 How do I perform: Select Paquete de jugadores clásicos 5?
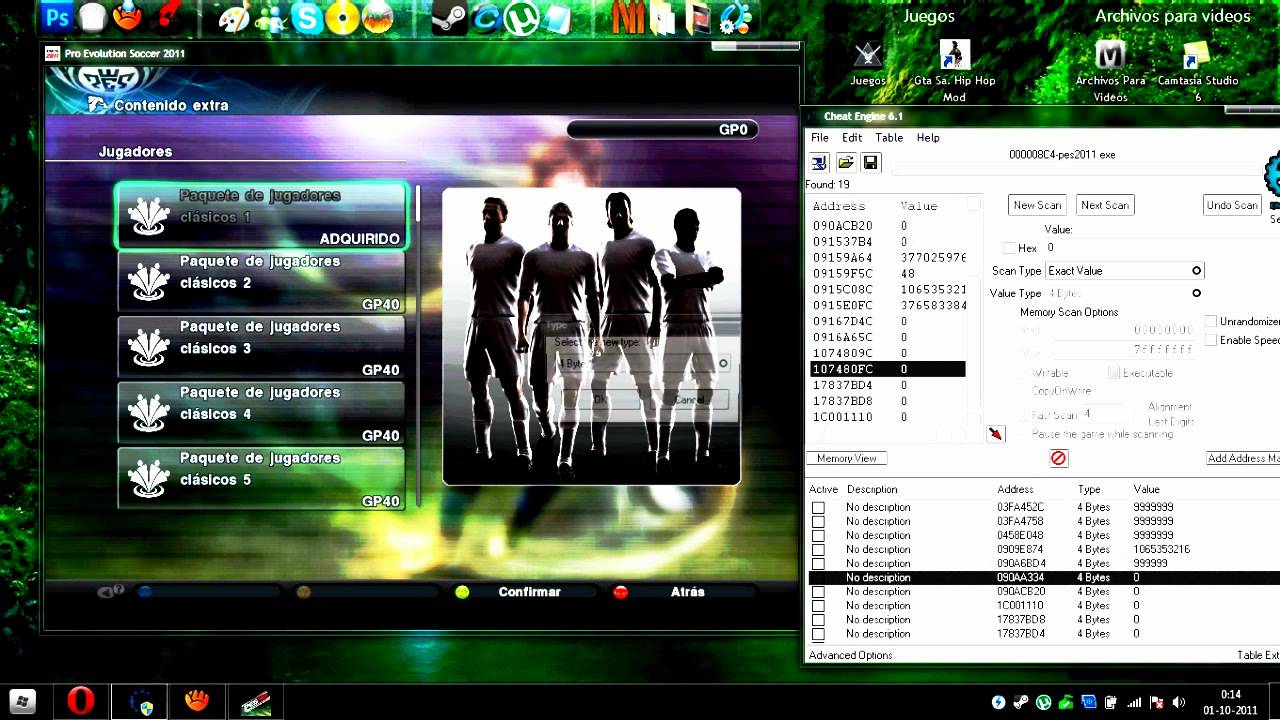(262, 479)
